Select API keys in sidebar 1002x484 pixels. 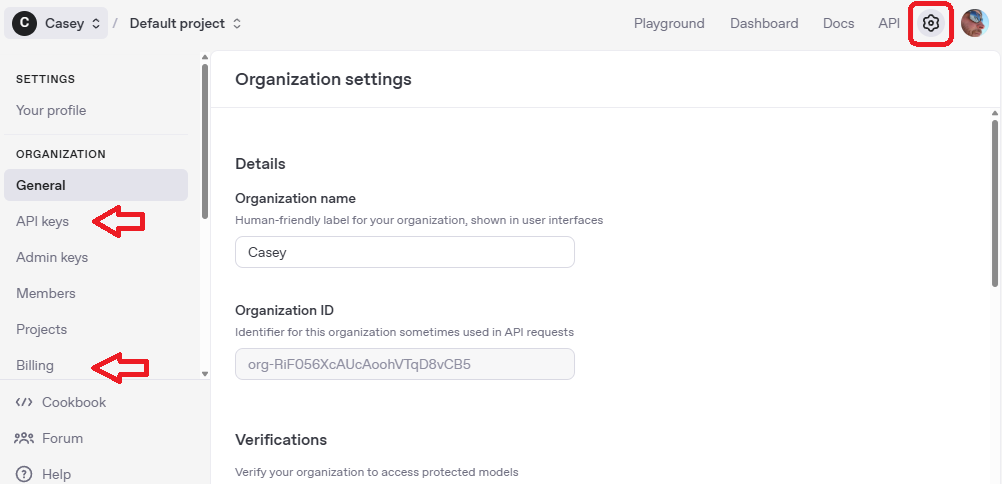tap(42, 221)
